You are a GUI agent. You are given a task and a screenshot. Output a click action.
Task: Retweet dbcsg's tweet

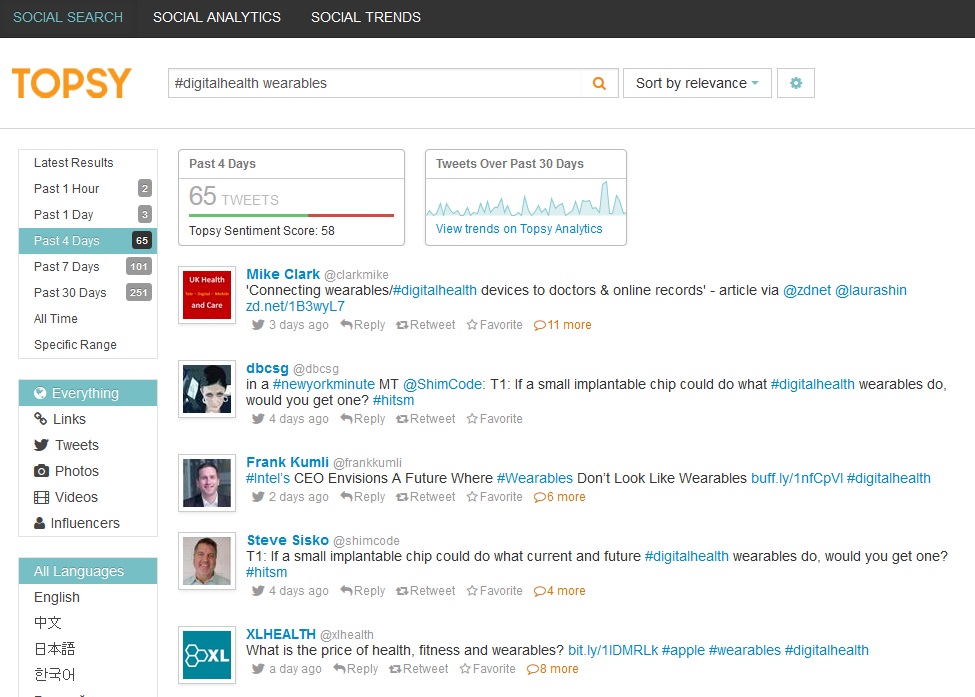tap(426, 419)
